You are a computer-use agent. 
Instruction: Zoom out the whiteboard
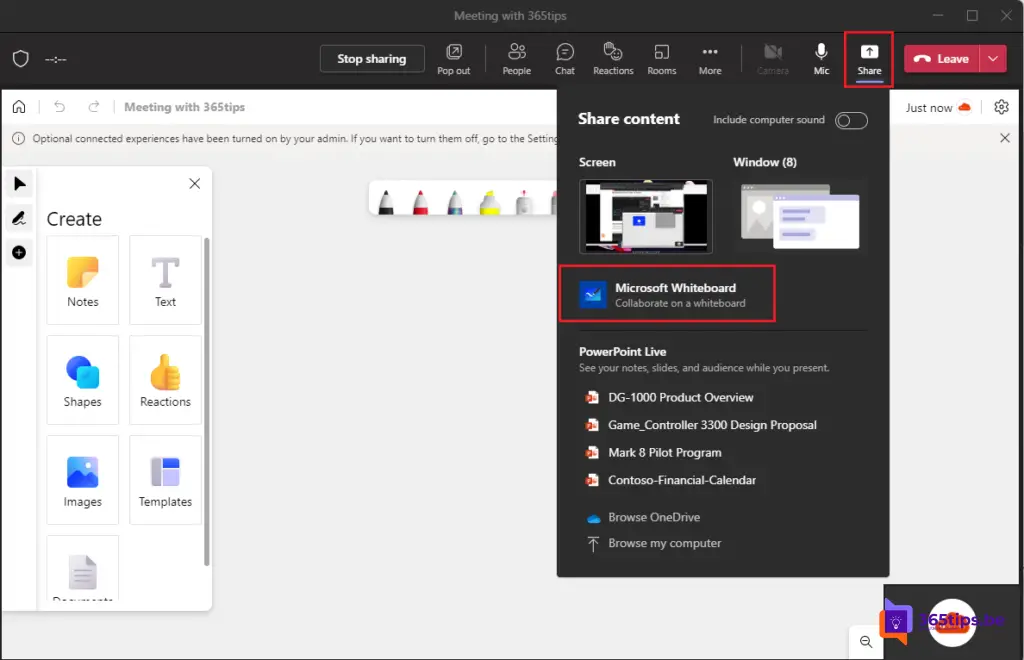coord(866,642)
